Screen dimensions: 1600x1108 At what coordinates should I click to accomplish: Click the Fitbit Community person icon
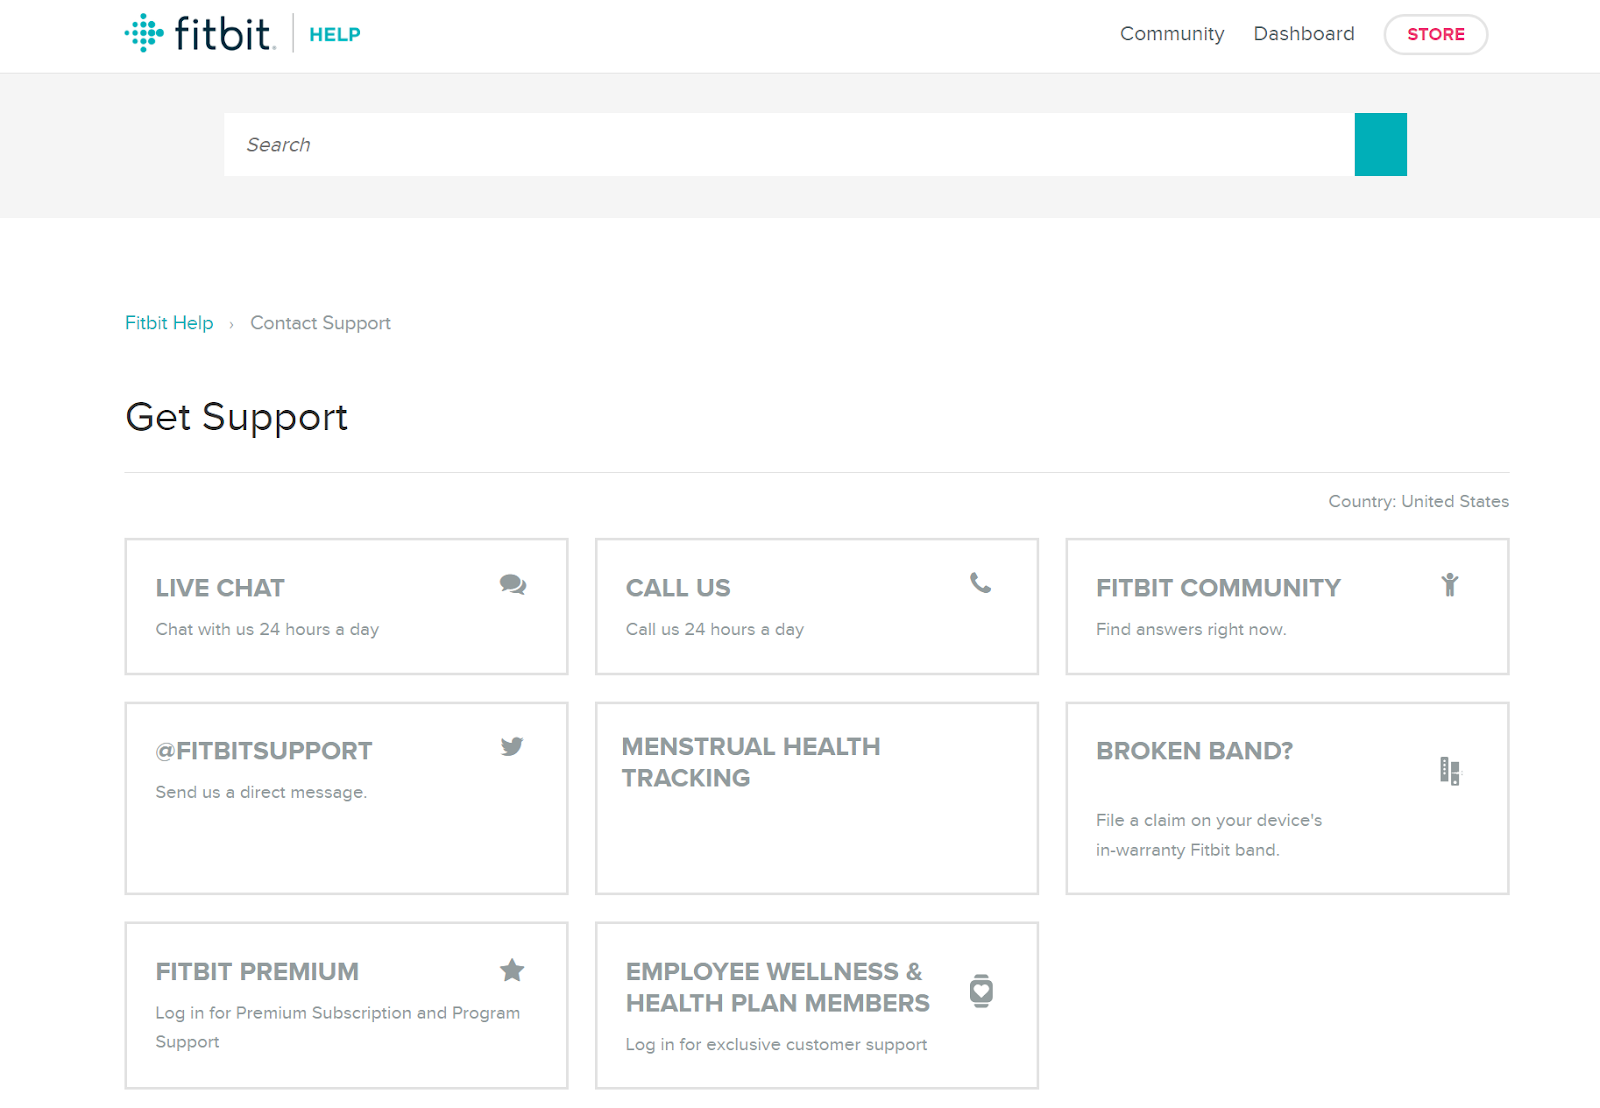[x=1450, y=585]
